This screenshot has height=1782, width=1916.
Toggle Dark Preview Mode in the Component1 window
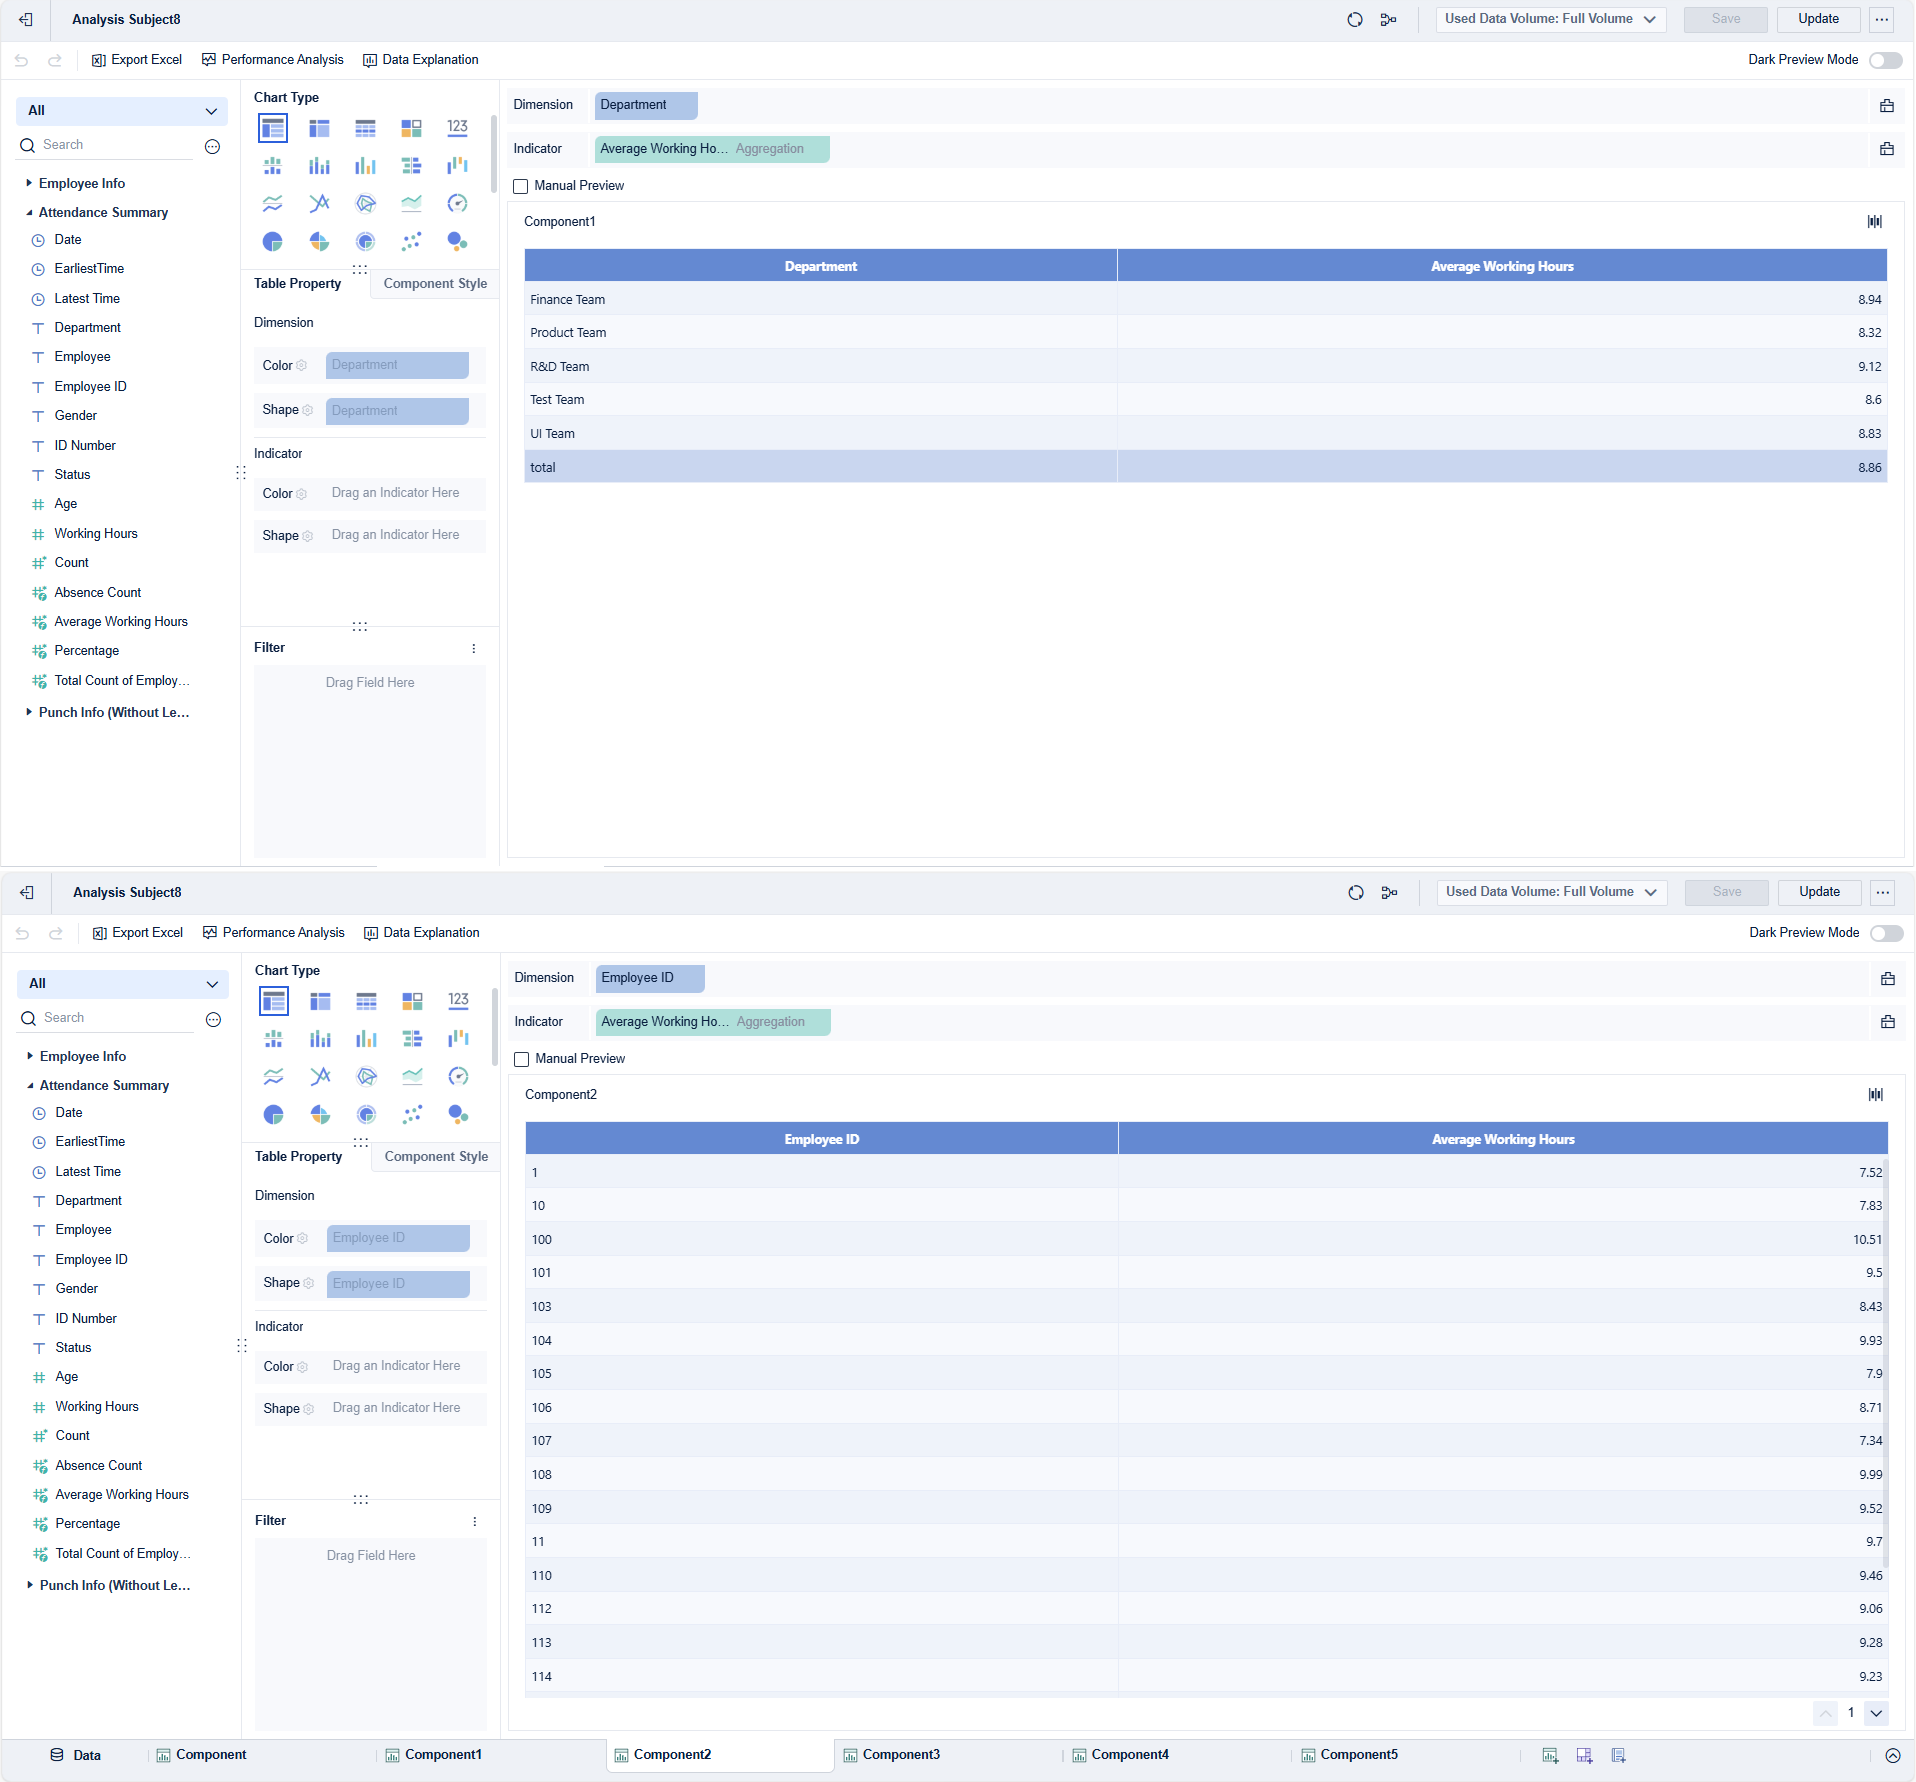(1885, 60)
